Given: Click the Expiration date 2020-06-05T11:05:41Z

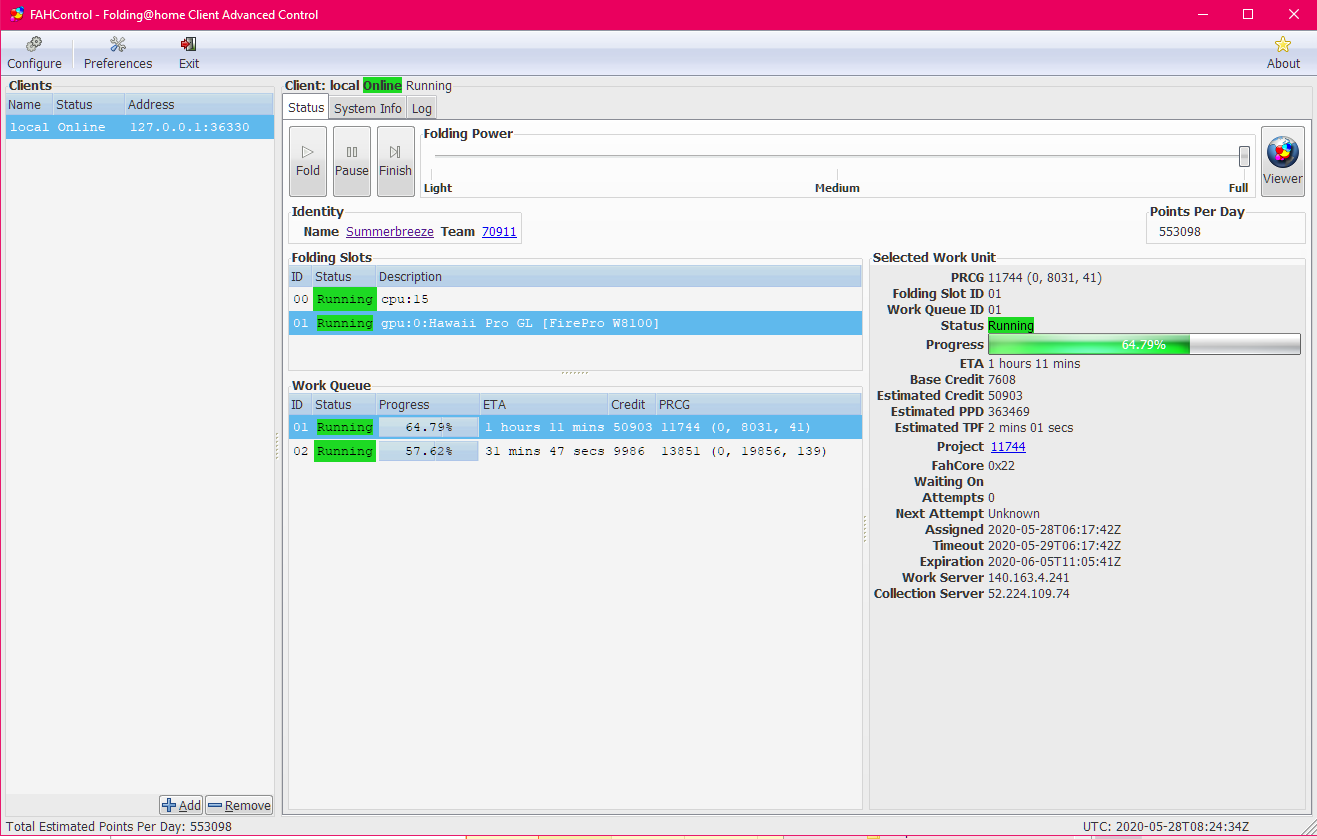Looking at the screenshot, I should tap(1054, 562).
